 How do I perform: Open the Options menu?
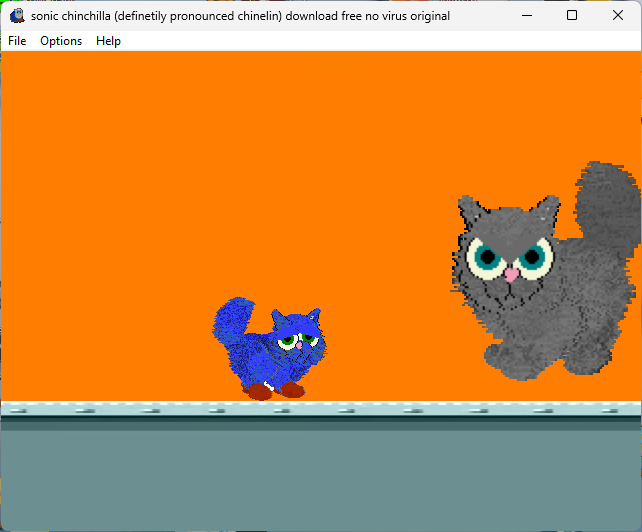(x=61, y=41)
